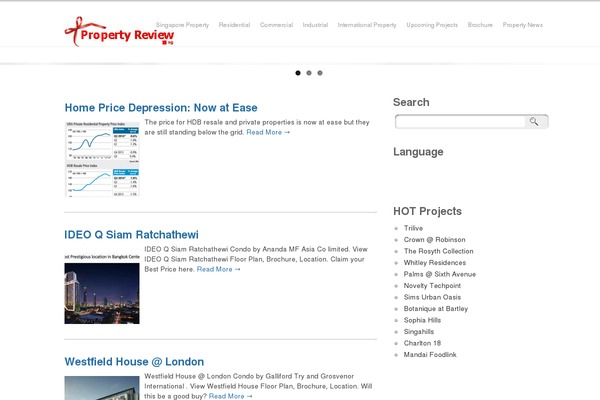Click the Property Review logo
Image resolution: width=600 pixels, height=400 pixels.
point(119,32)
